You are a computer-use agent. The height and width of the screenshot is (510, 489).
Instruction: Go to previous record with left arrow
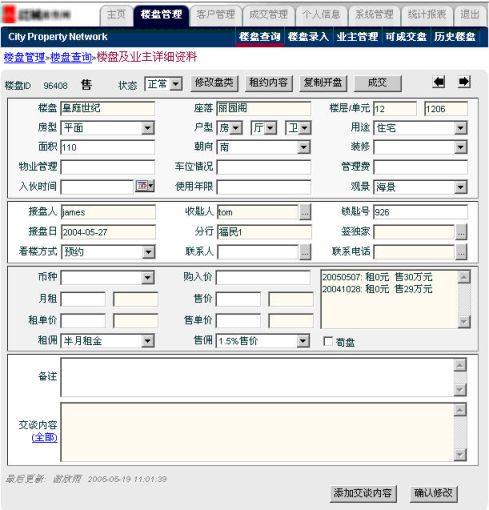coord(438,82)
